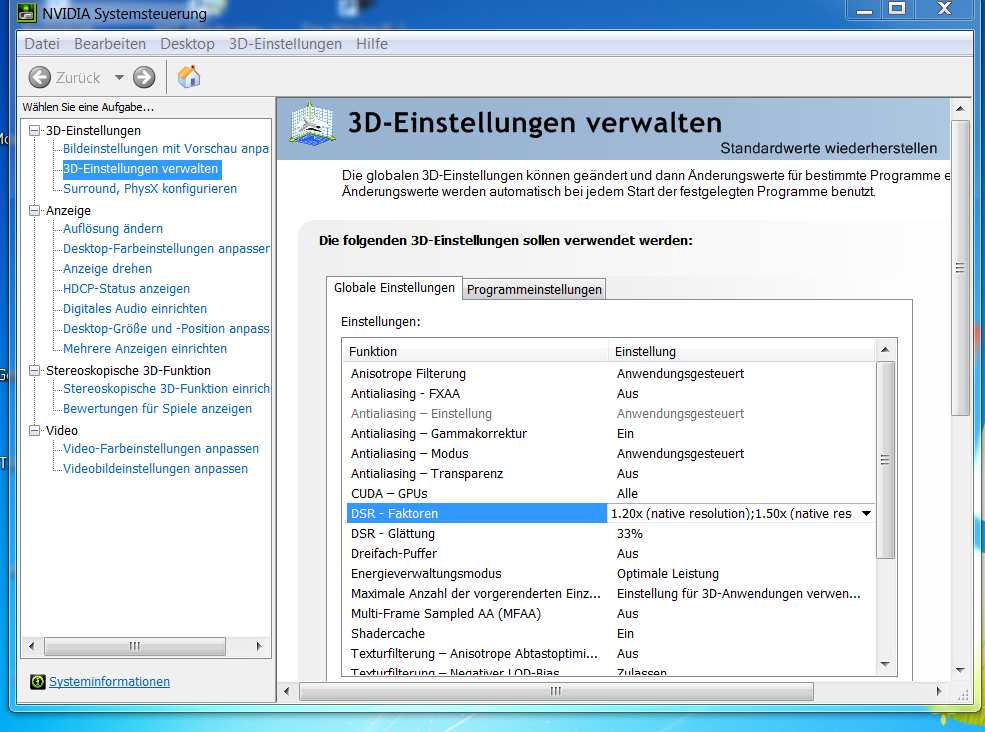Viewport: 985px width, 732px height.
Task: Select the CUDA – GPUs row
Action: tap(610, 494)
